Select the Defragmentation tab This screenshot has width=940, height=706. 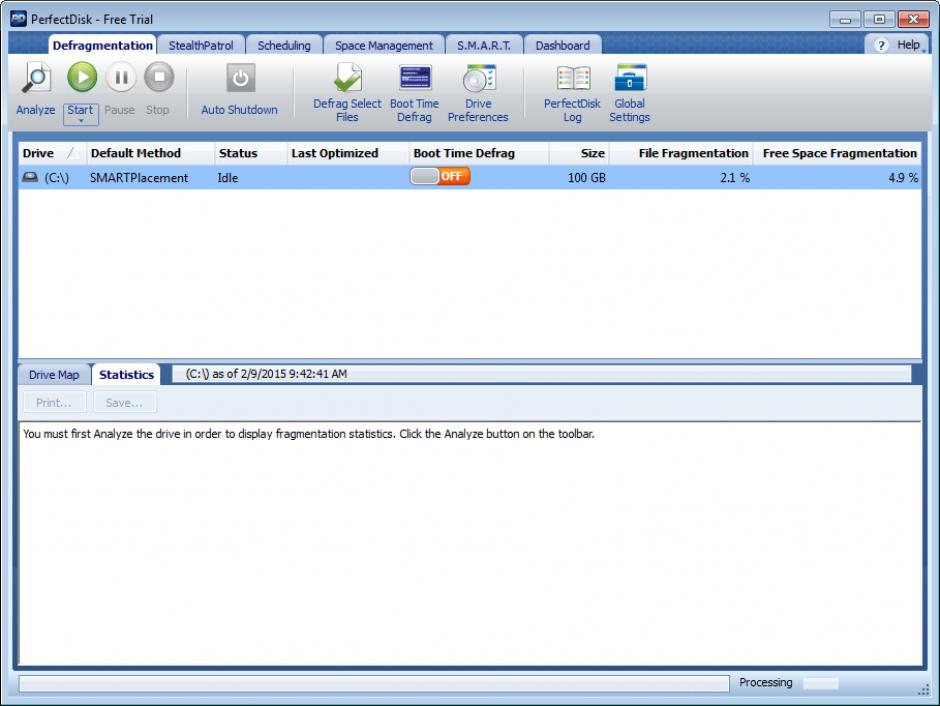point(103,46)
